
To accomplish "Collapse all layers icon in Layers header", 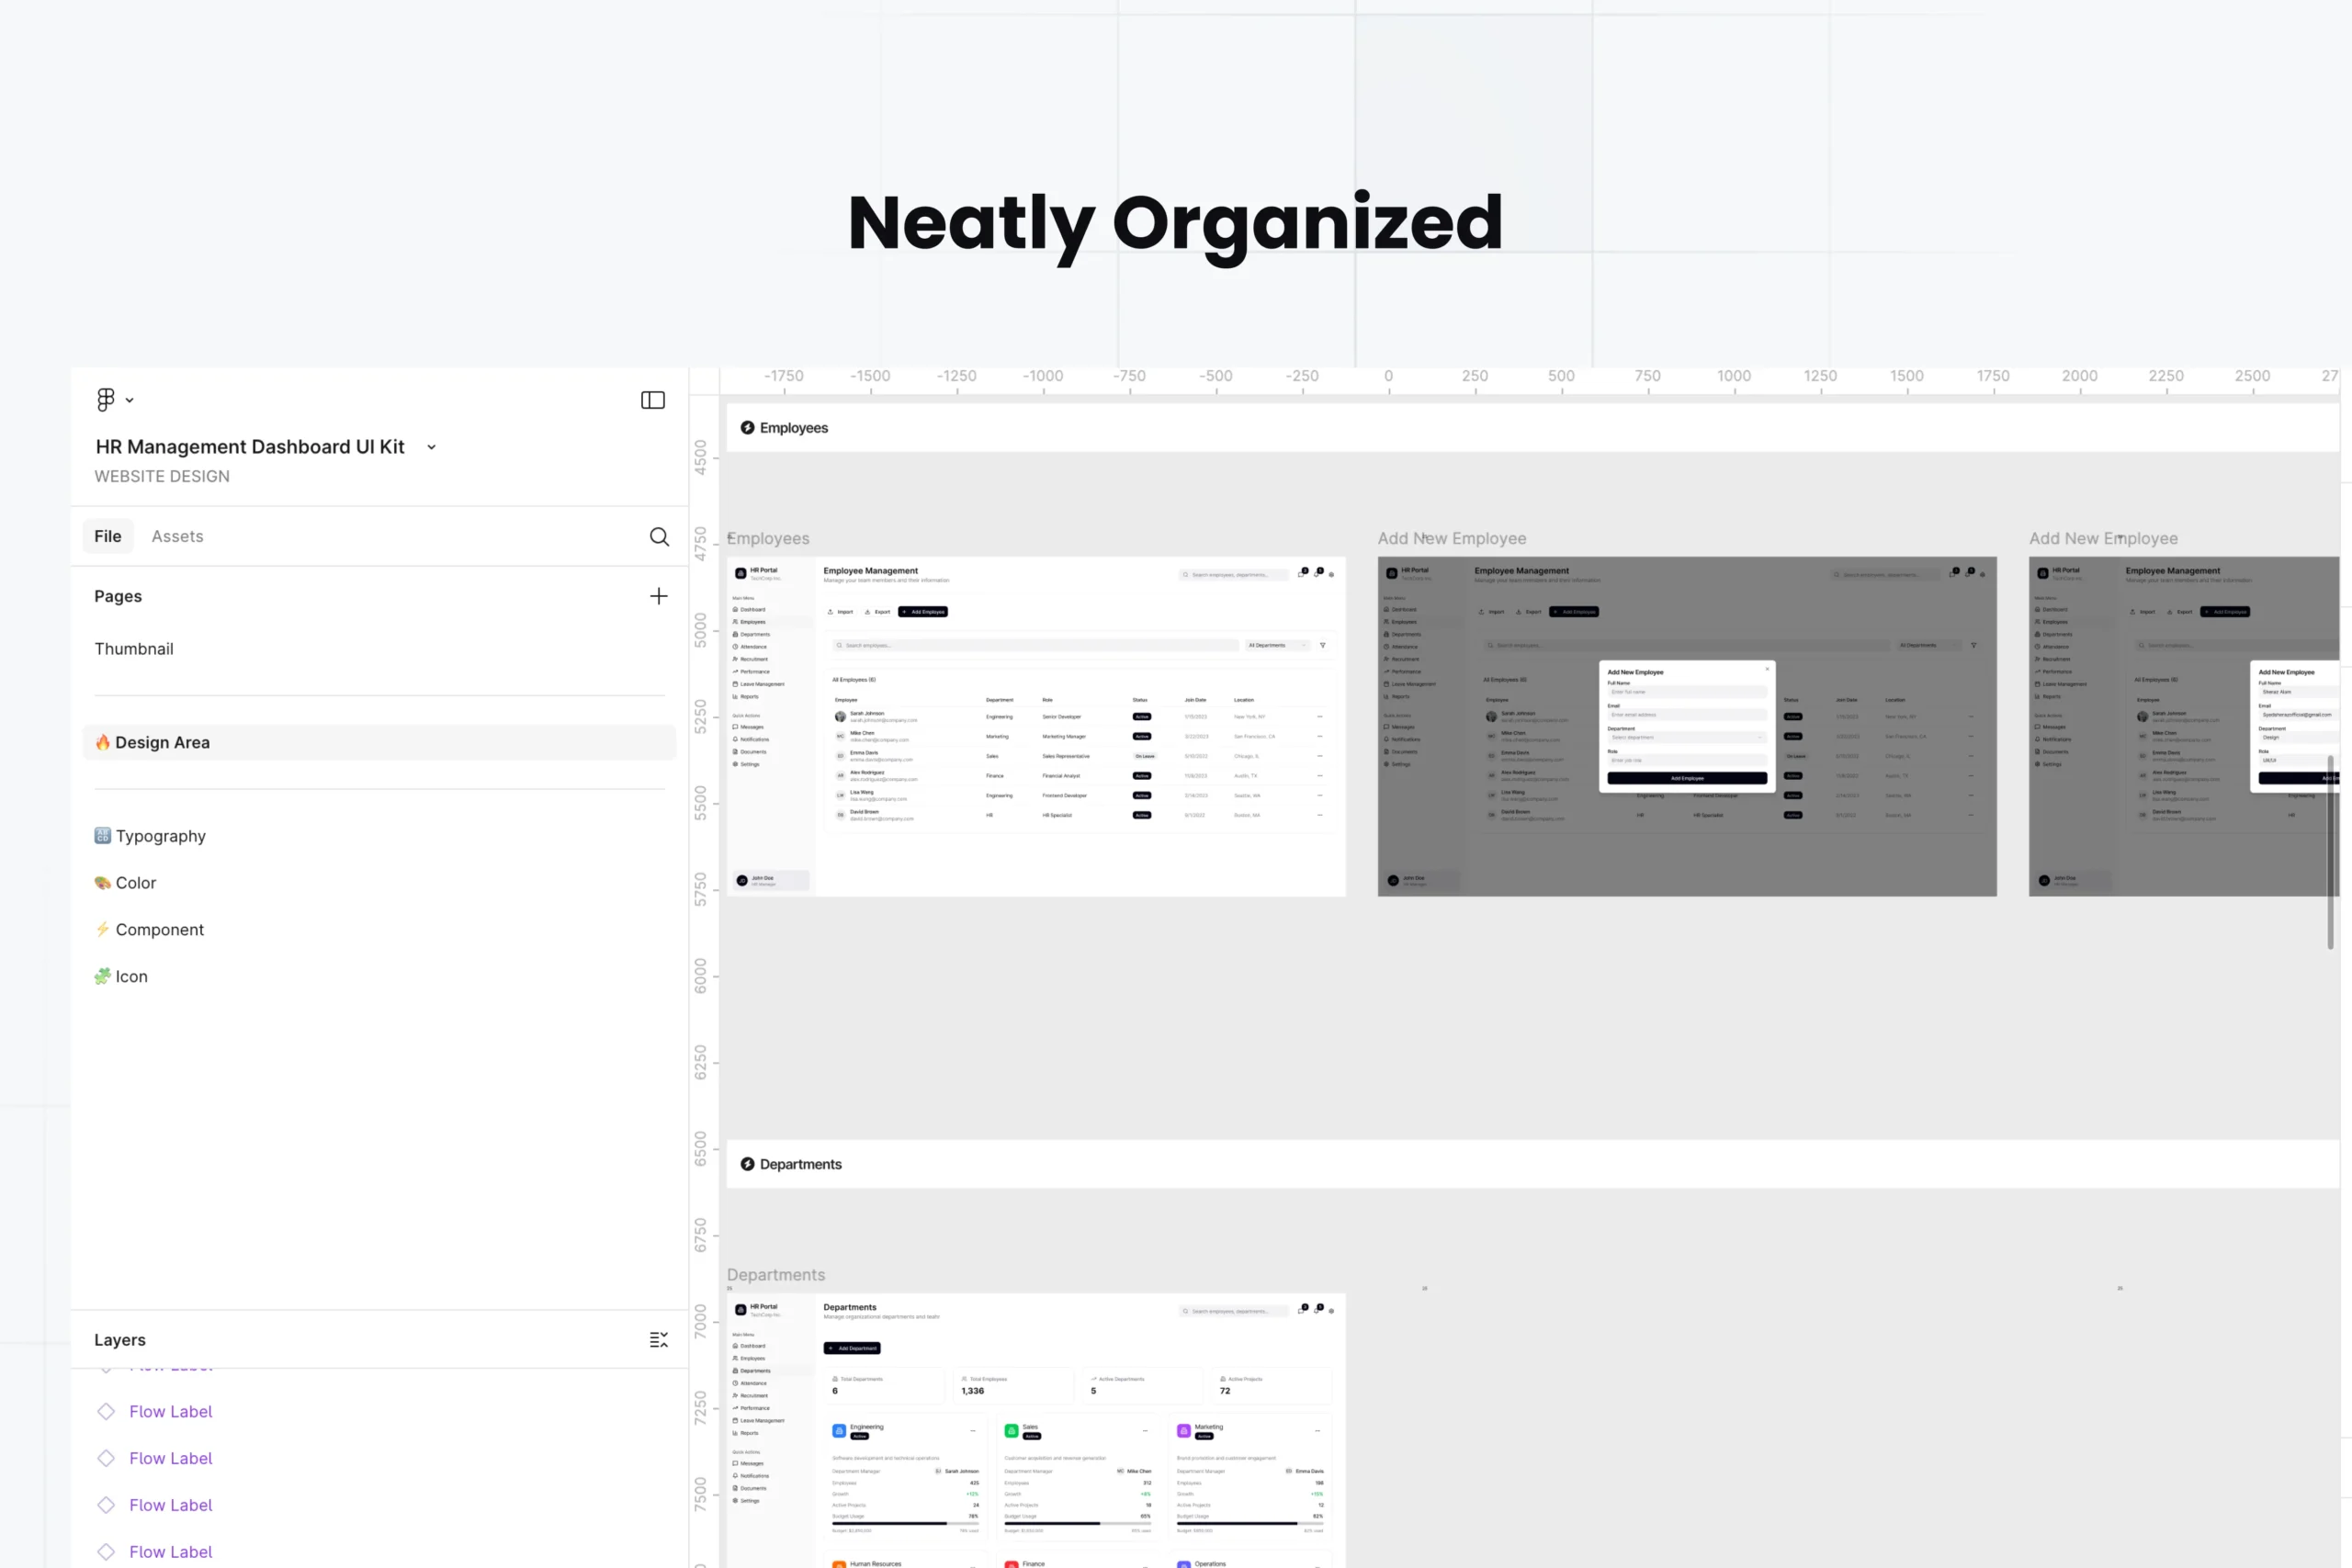I will point(658,1340).
